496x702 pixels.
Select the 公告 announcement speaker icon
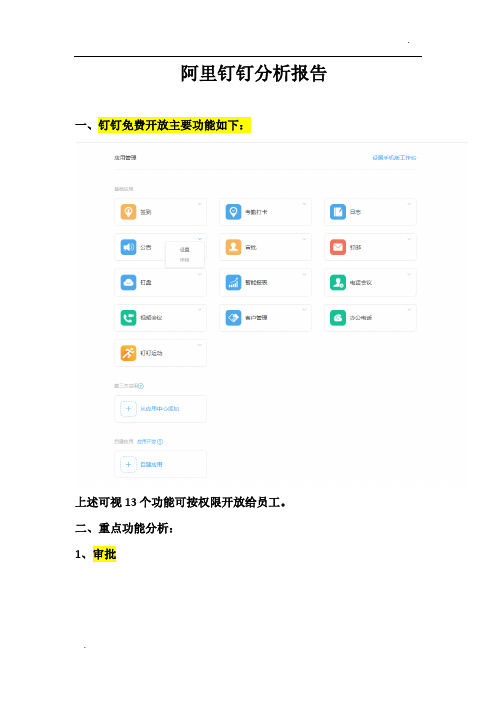point(128,247)
